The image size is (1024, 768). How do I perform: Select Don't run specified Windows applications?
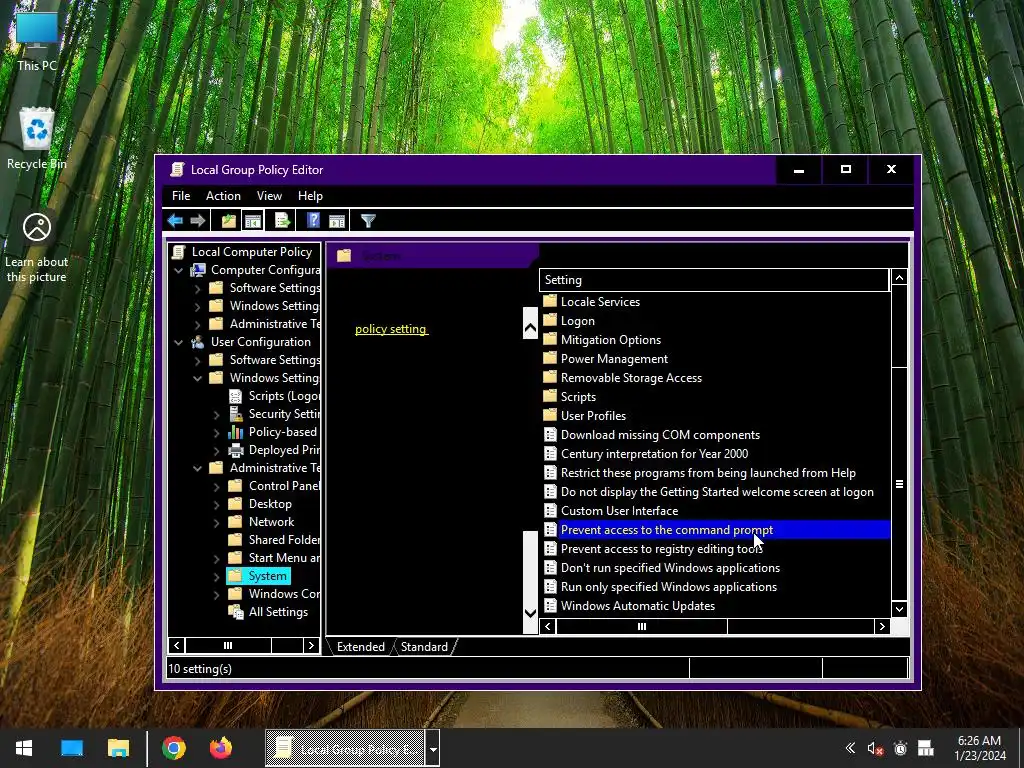[662, 568]
